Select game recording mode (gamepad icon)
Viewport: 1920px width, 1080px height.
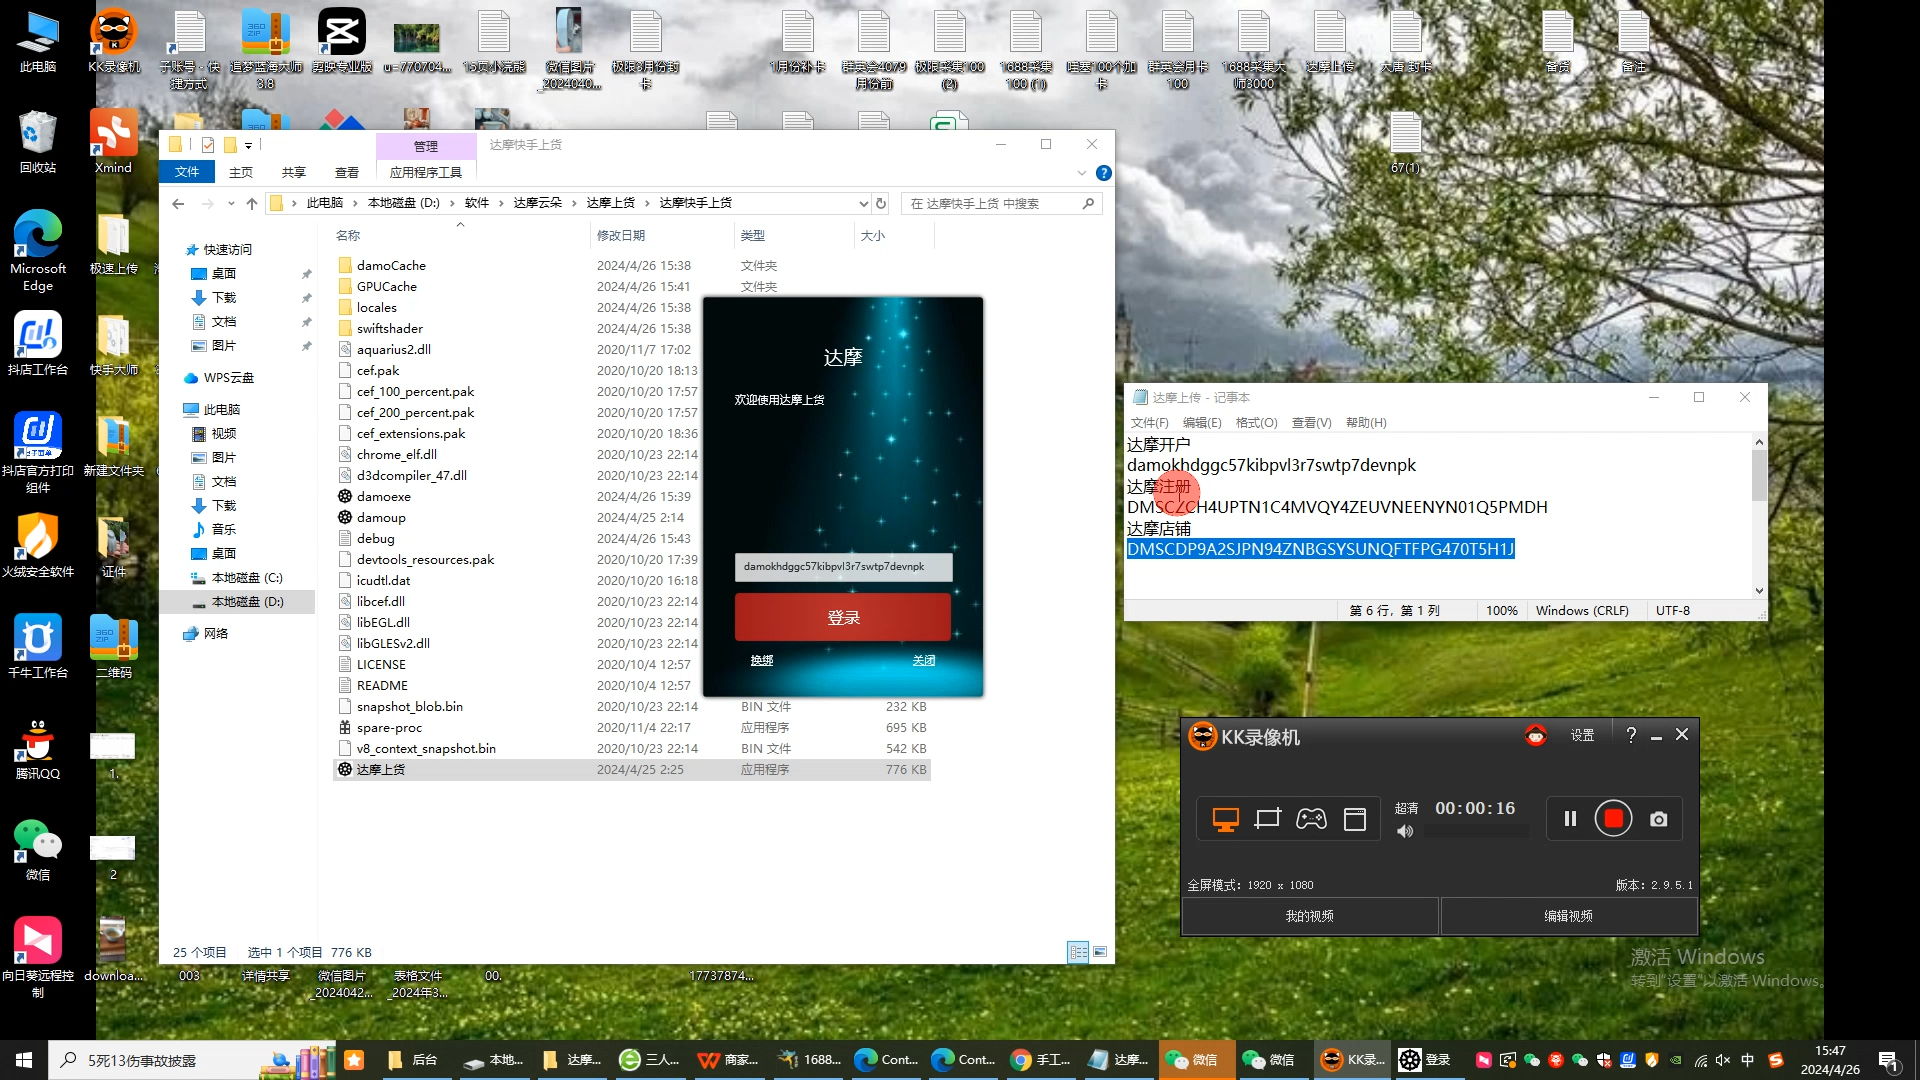[1311, 819]
